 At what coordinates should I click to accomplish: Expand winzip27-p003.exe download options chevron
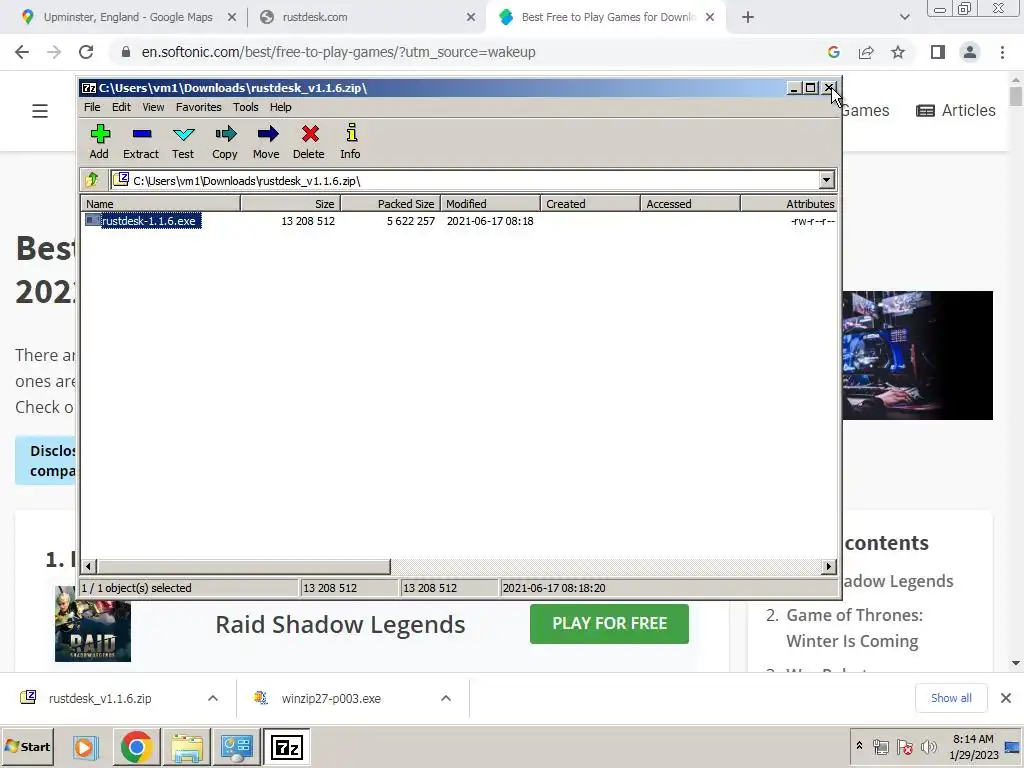point(446,698)
